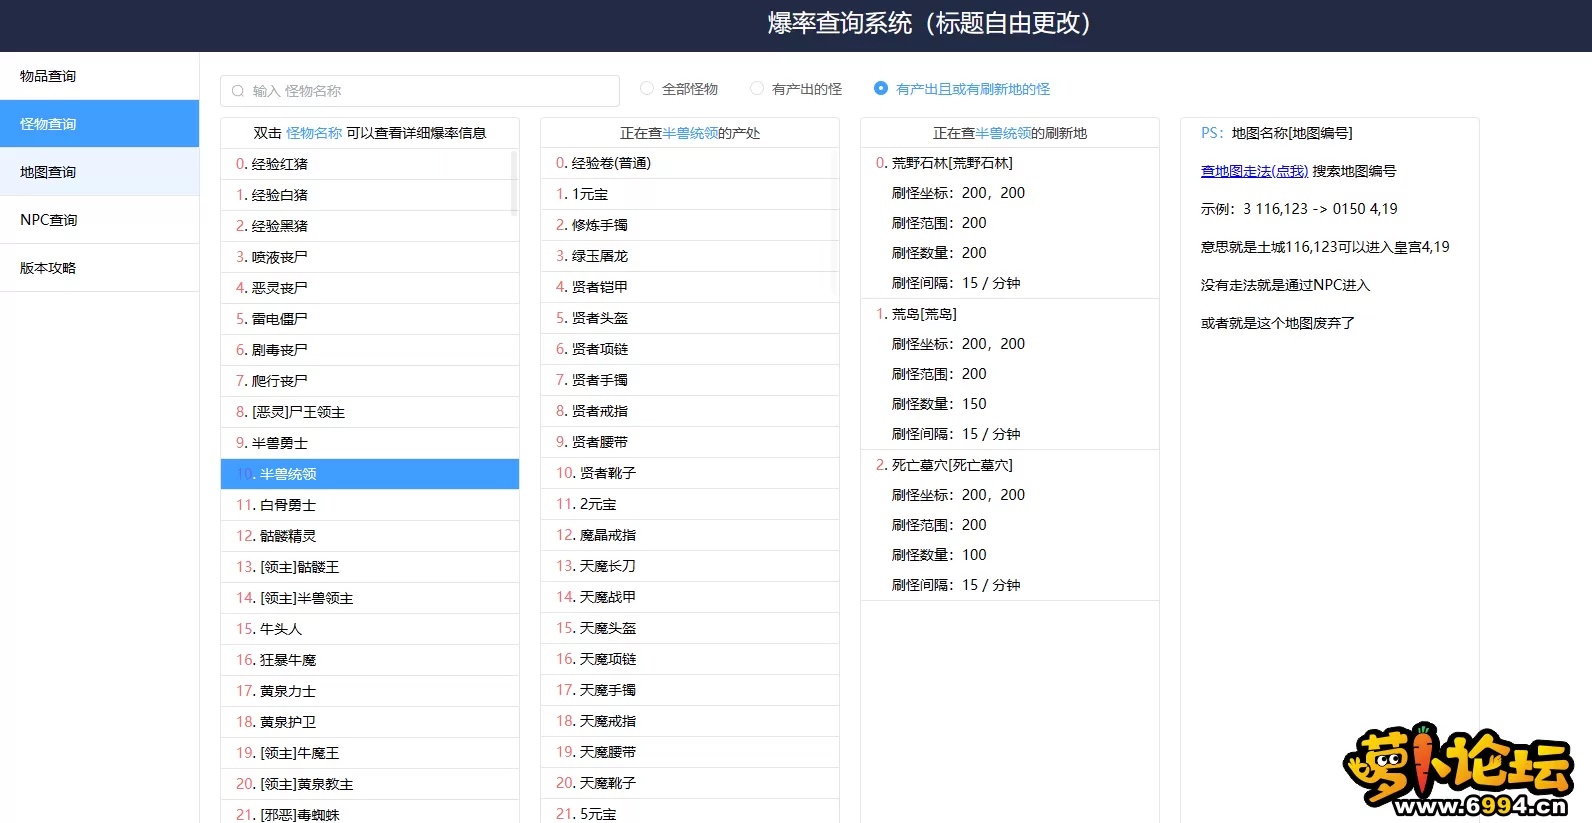Click drop item 贤者戒指
The image size is (1592, 823).
(689, 411)
